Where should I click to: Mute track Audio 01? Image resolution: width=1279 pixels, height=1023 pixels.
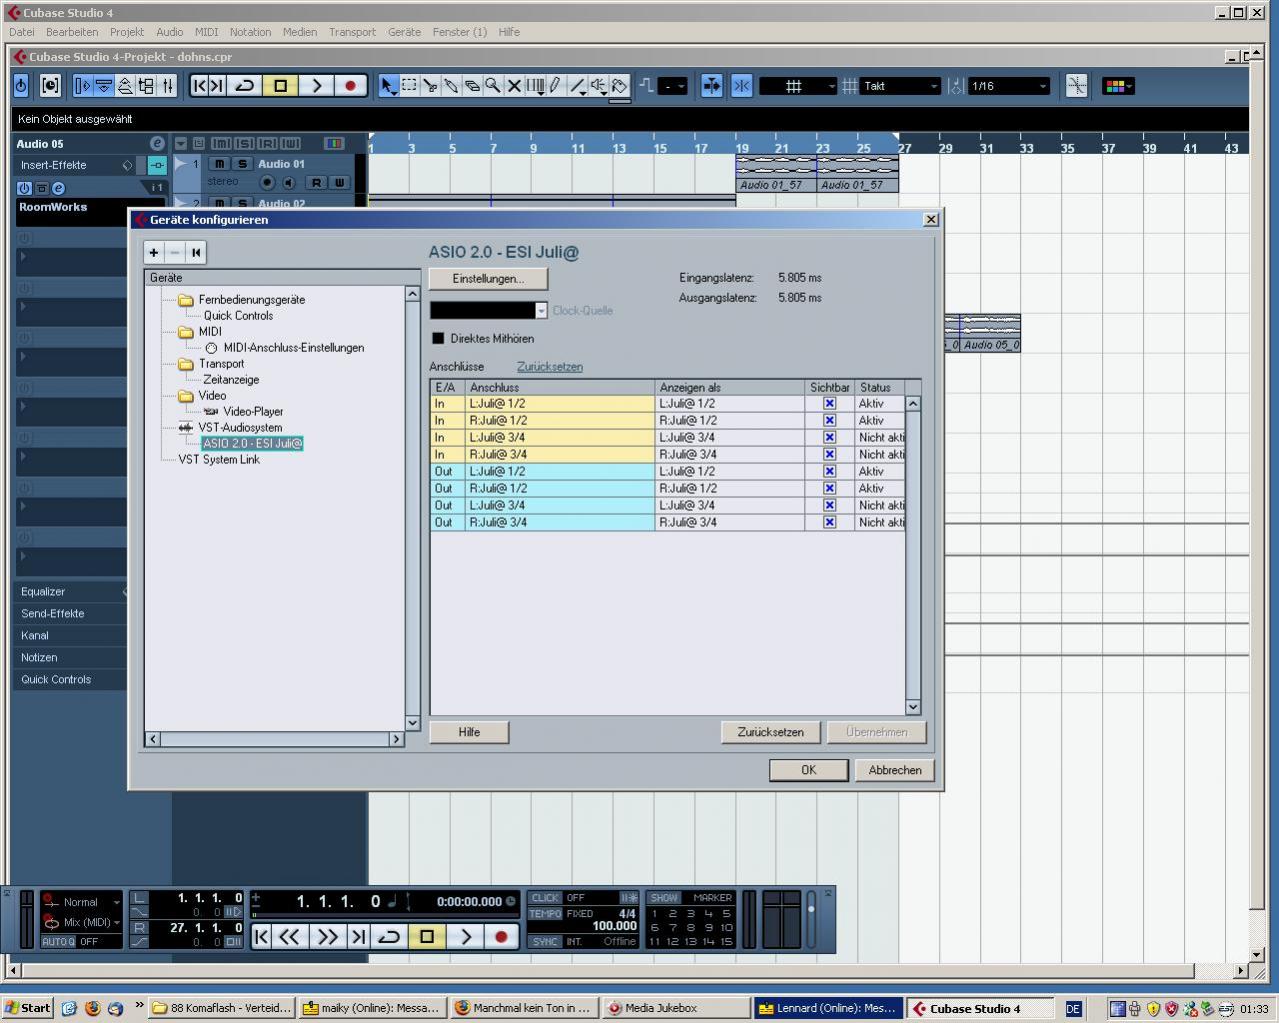[x=220, y=164]
